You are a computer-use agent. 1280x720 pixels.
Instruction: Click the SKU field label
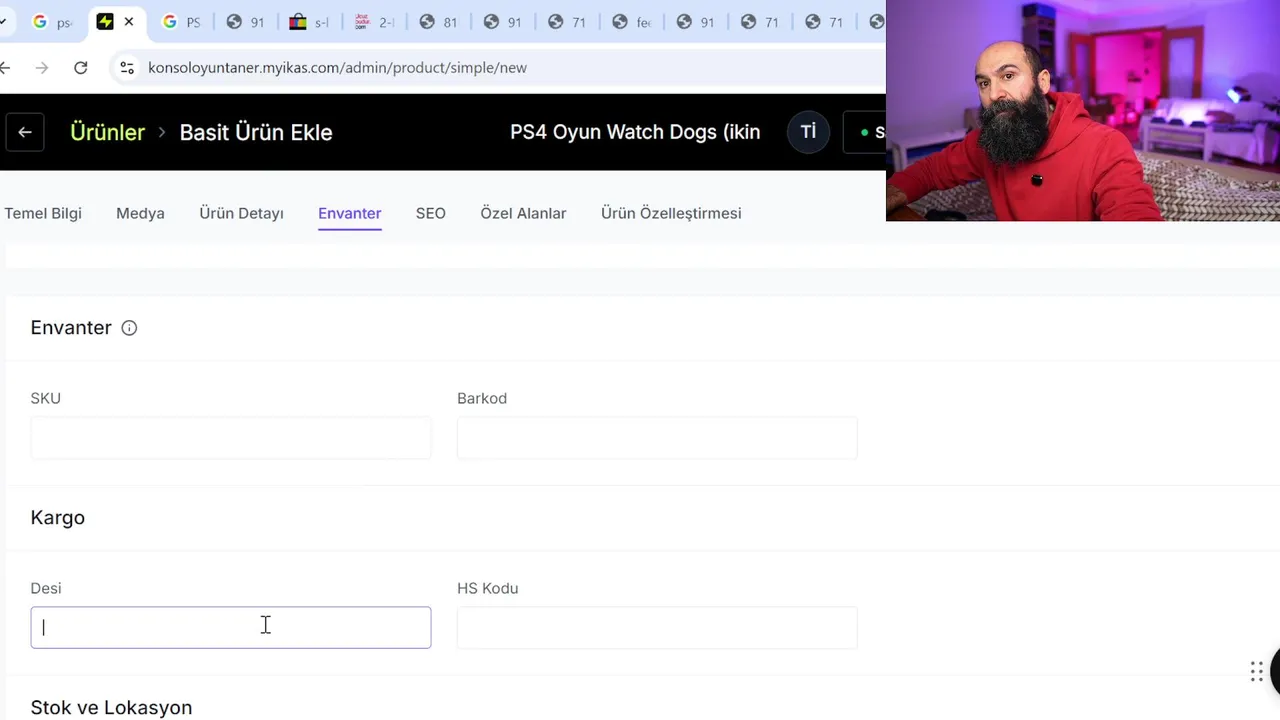pyautogui.click(x=46, y=398)
